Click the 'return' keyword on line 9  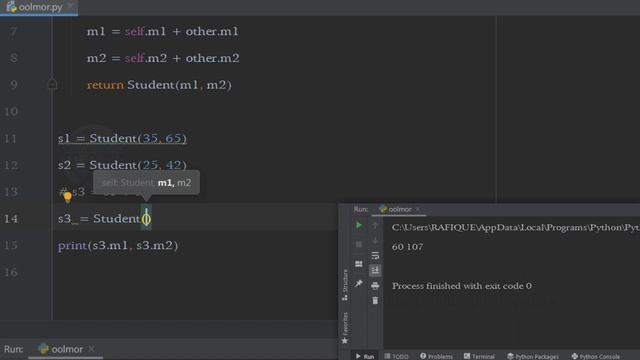pyautogui.click(x=105, y=85)
